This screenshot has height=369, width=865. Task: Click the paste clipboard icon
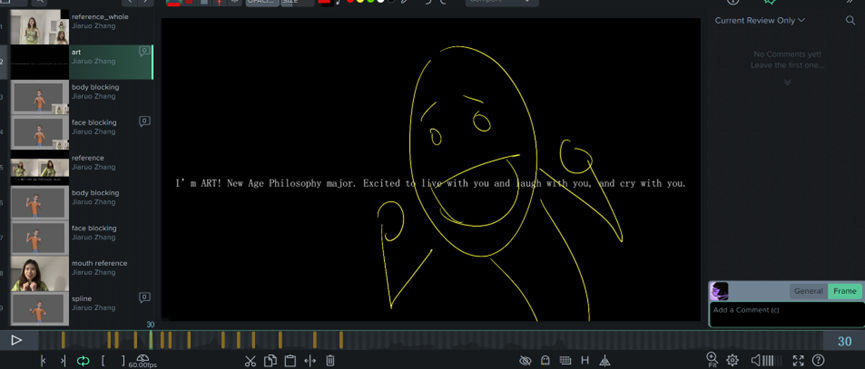click(290, 361)
